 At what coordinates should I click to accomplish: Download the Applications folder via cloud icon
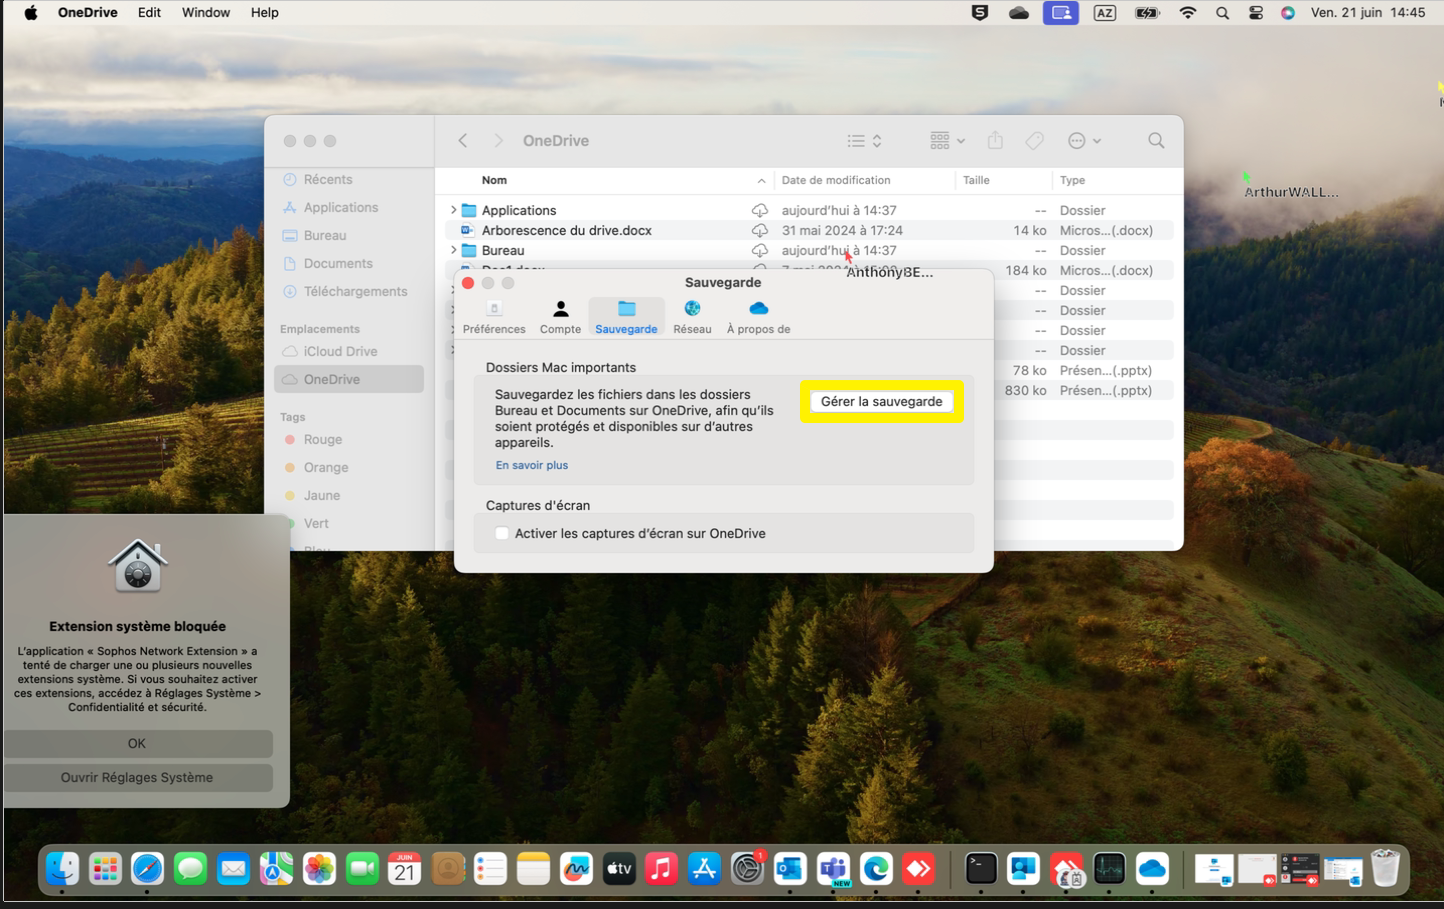tap(760, 210)
